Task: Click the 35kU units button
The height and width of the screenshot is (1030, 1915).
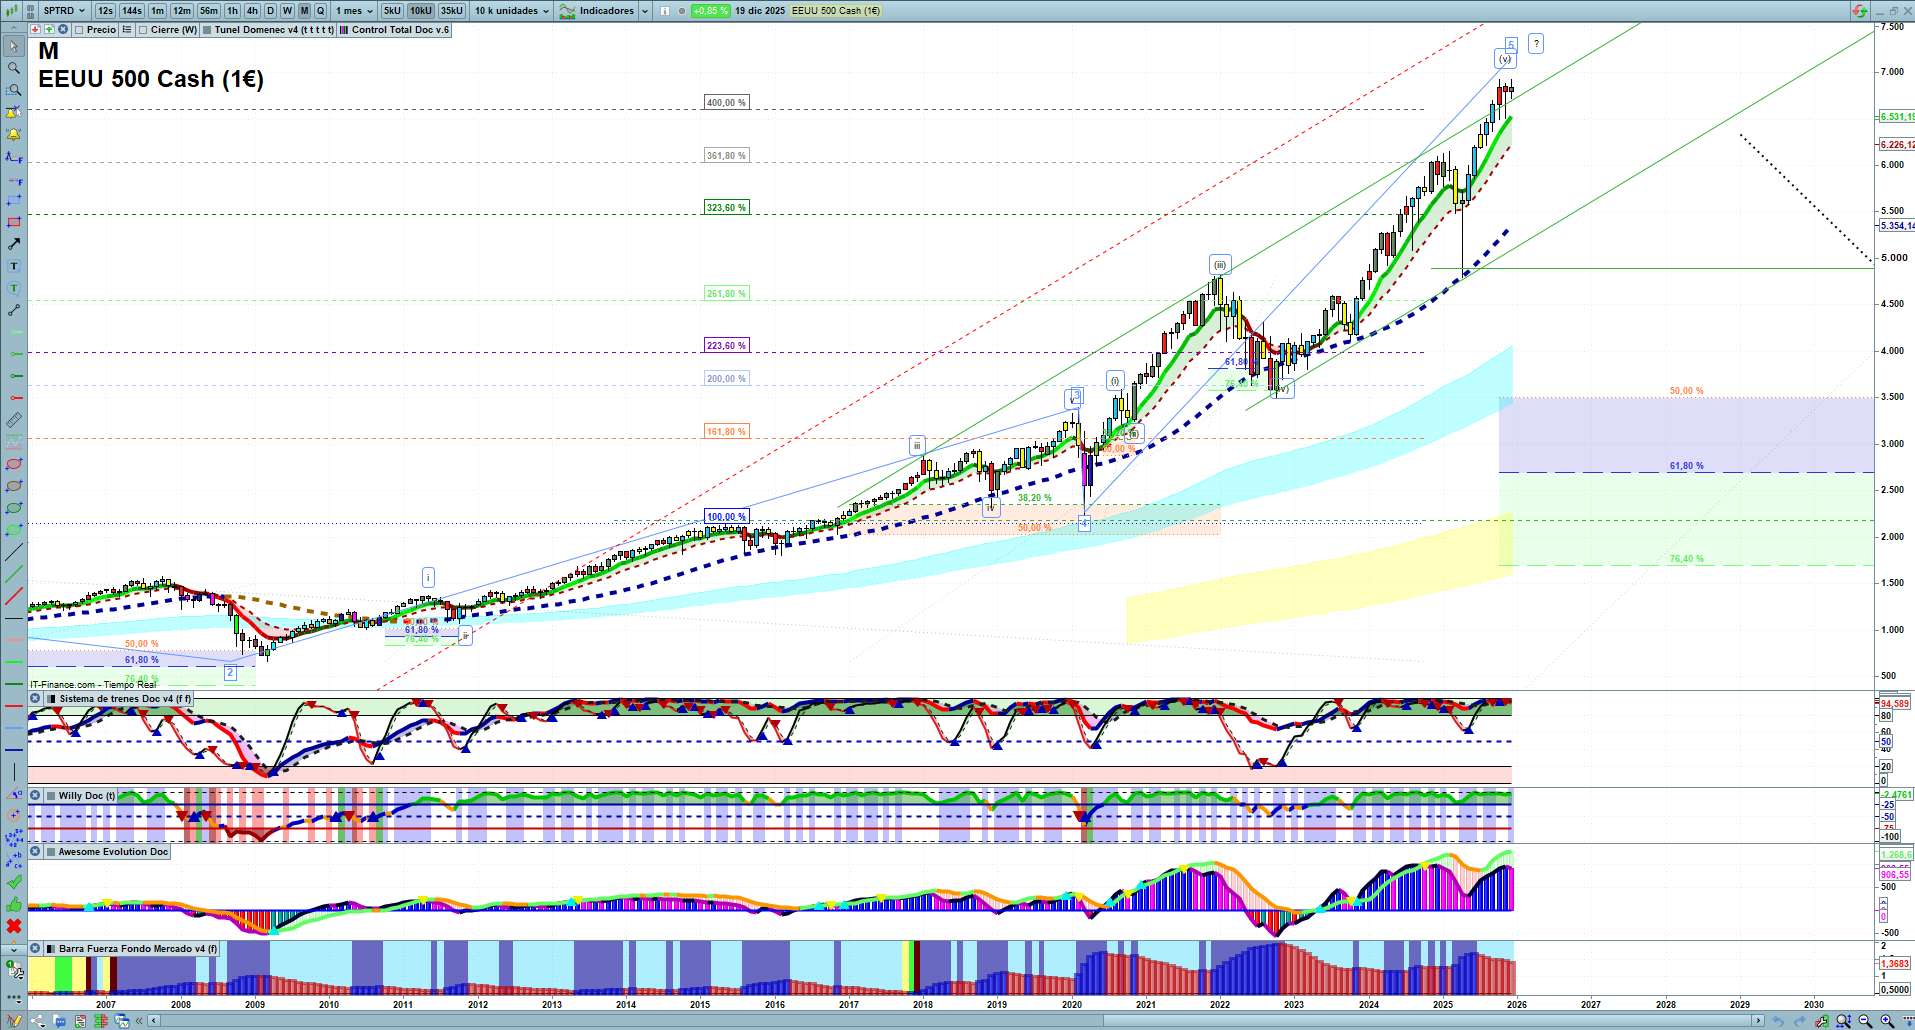Action: (452, 11)
